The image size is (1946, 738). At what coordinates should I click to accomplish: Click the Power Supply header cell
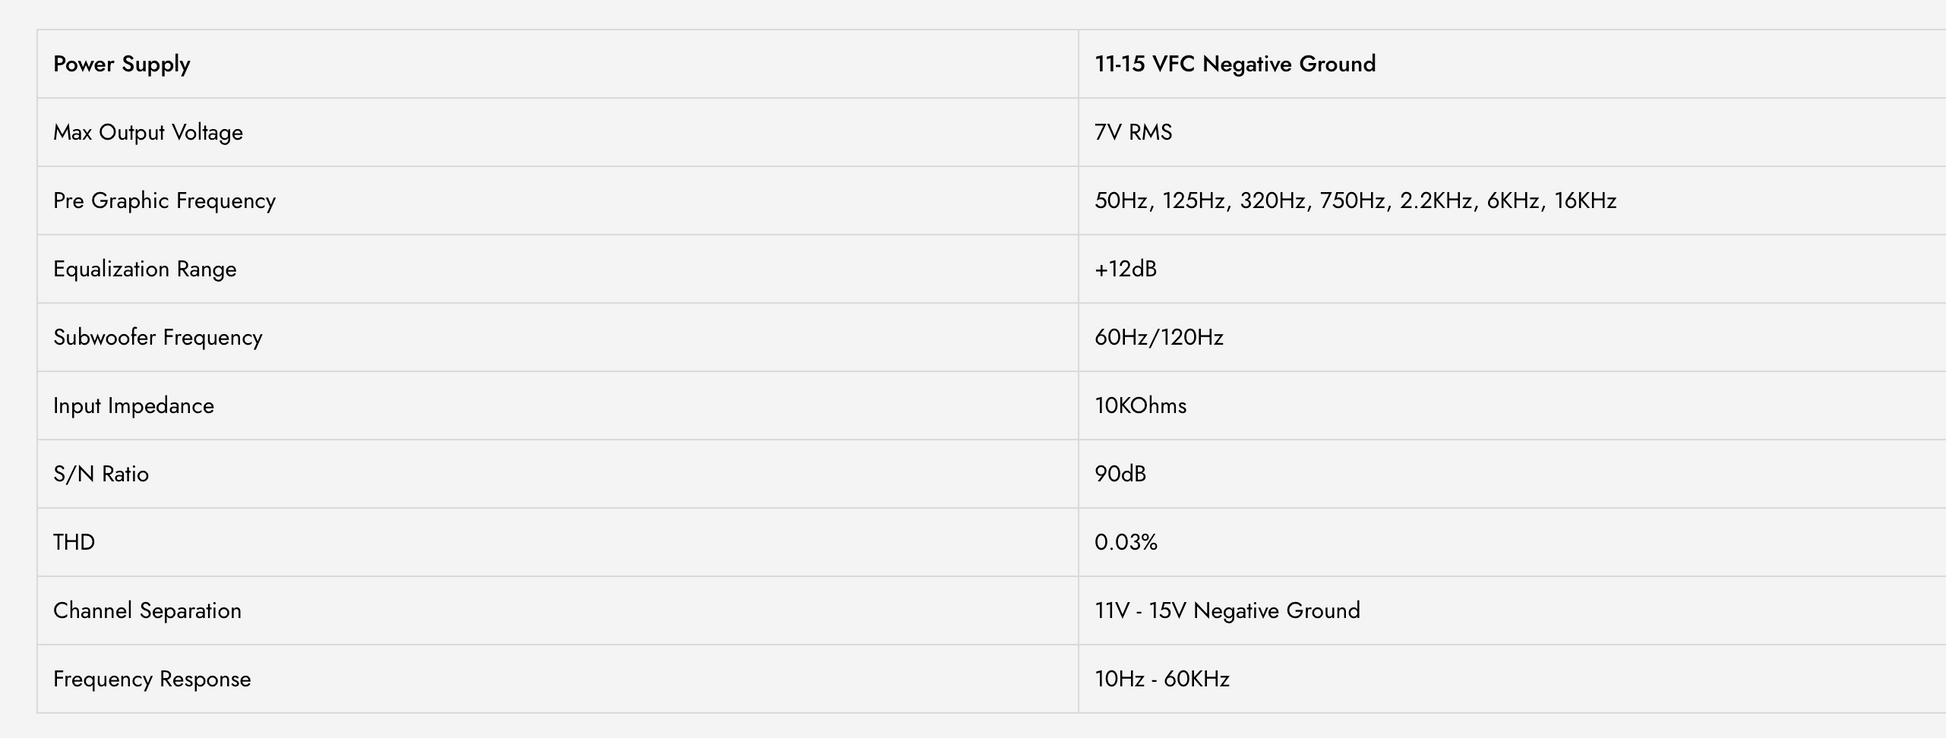coord(558,64)
